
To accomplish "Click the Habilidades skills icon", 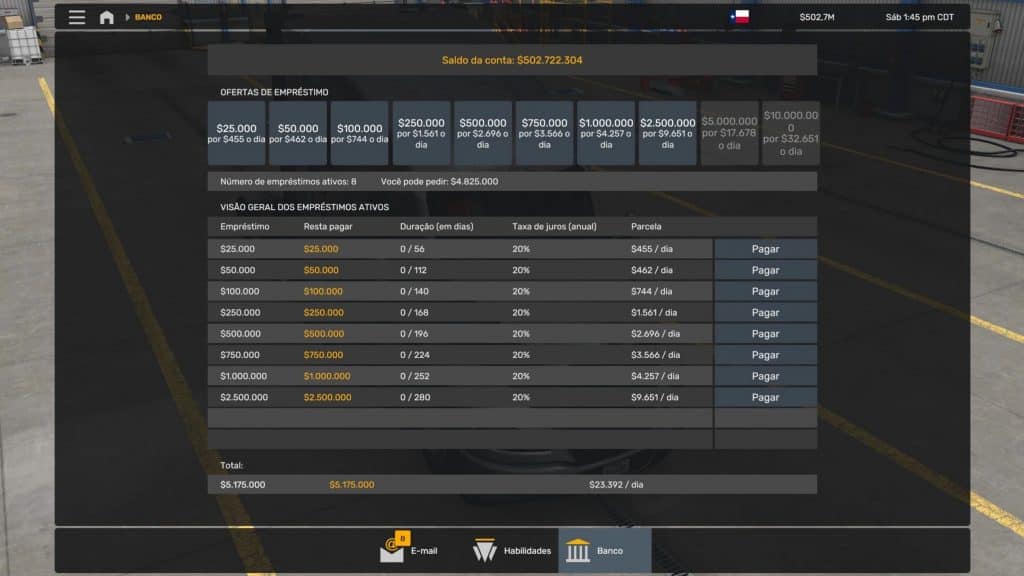I will click(x=486, y=549).
